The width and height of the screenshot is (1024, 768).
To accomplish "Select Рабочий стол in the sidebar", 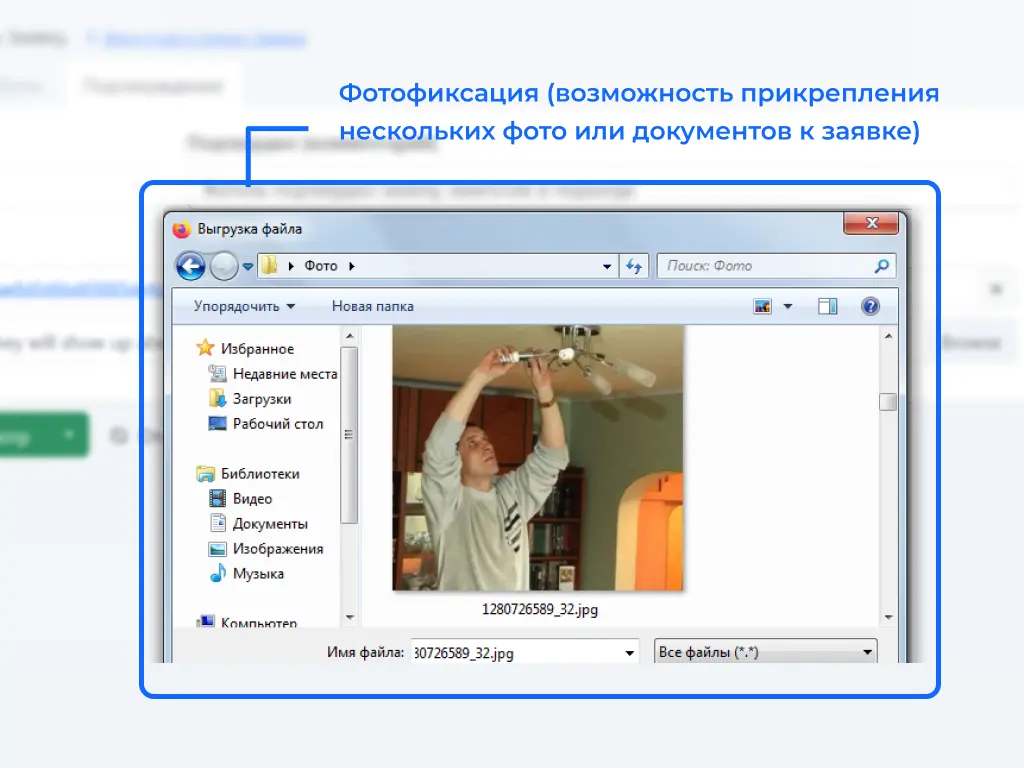I will pyautogui.click(x=277, y=424).
